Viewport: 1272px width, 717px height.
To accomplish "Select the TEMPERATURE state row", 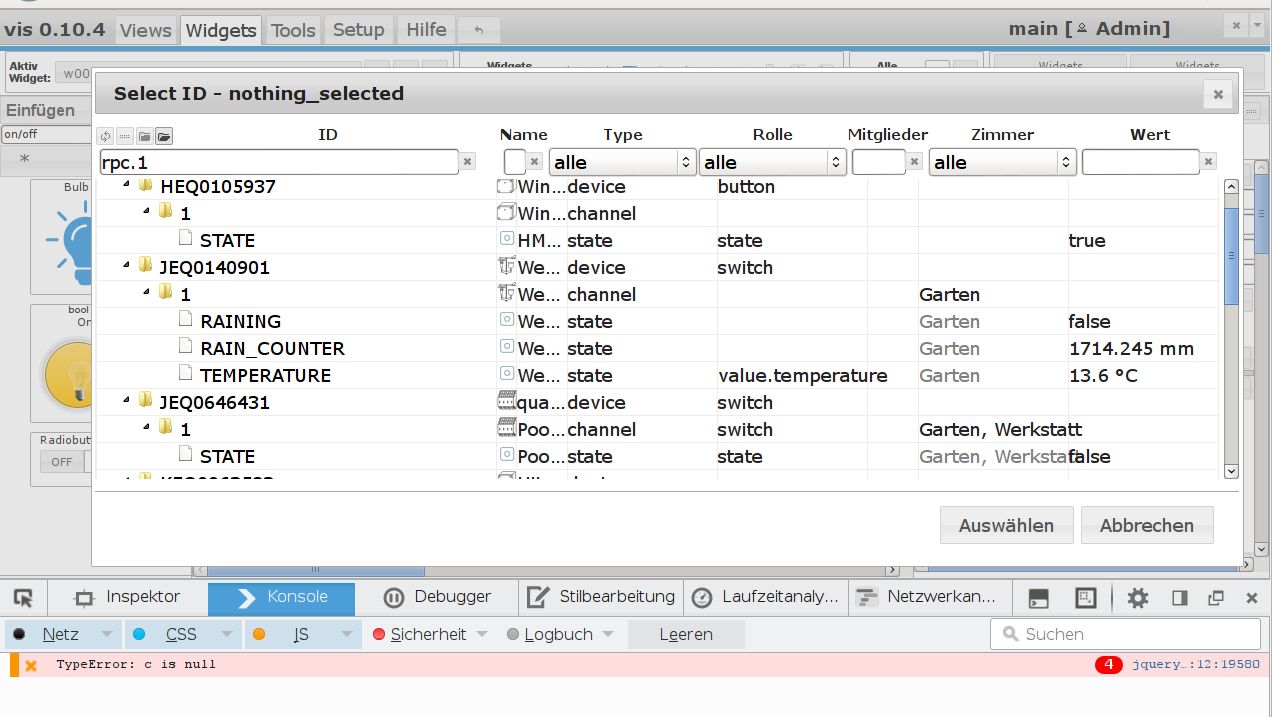I will [x=265, y=376].
